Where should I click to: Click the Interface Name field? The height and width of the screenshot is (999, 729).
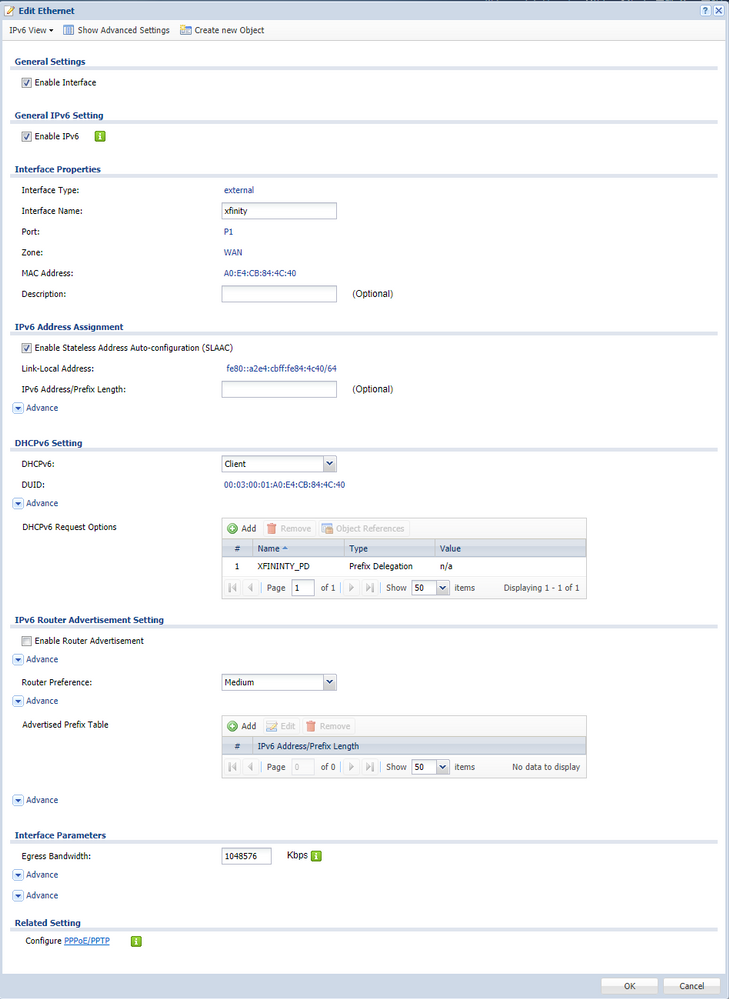click(x=279, y=211)
